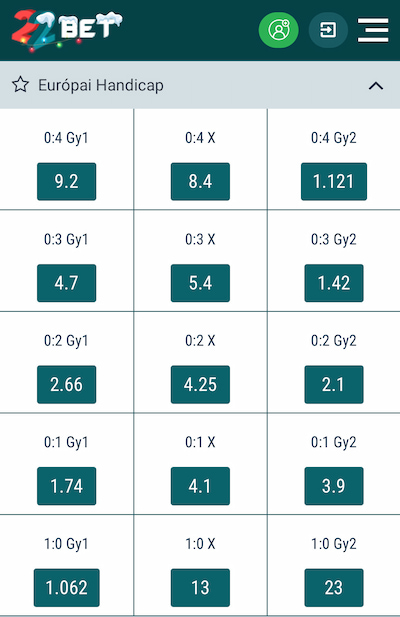Choose 0:1 Gy2 odds 3.9
The height and width of the screenshot is (617, 400).
pos(334,486)
